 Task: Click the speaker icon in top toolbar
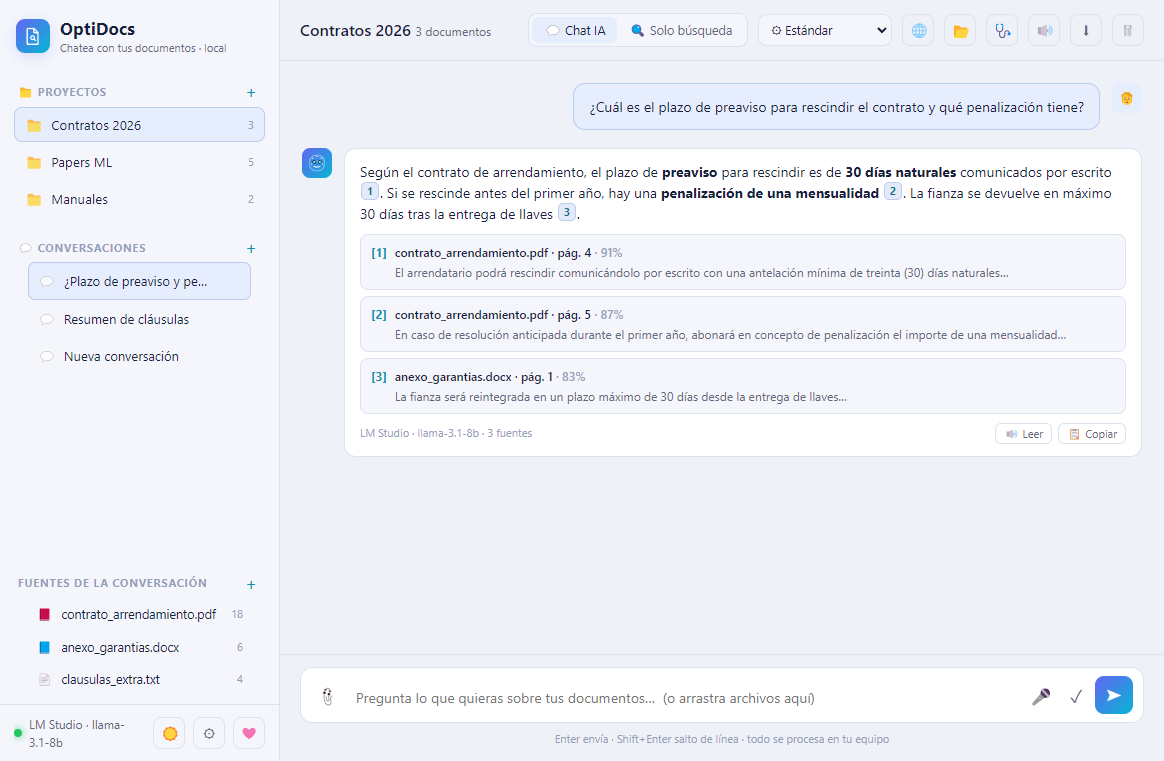tap(1044, 30)
